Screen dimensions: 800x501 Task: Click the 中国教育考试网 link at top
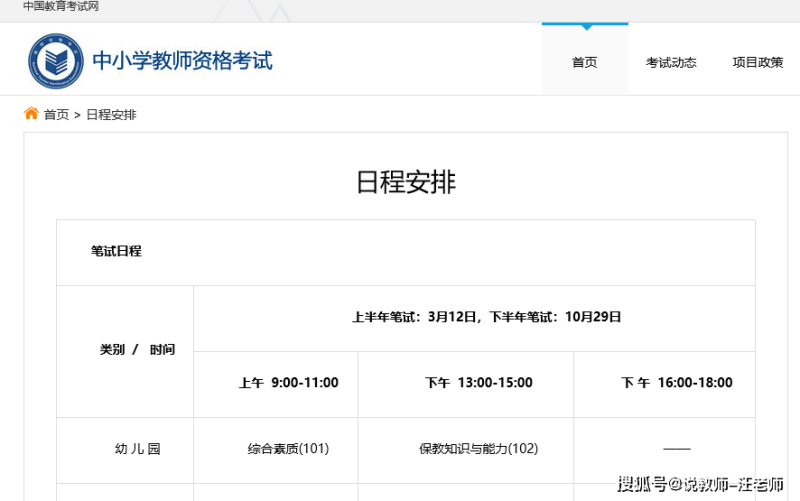[61, 7]
